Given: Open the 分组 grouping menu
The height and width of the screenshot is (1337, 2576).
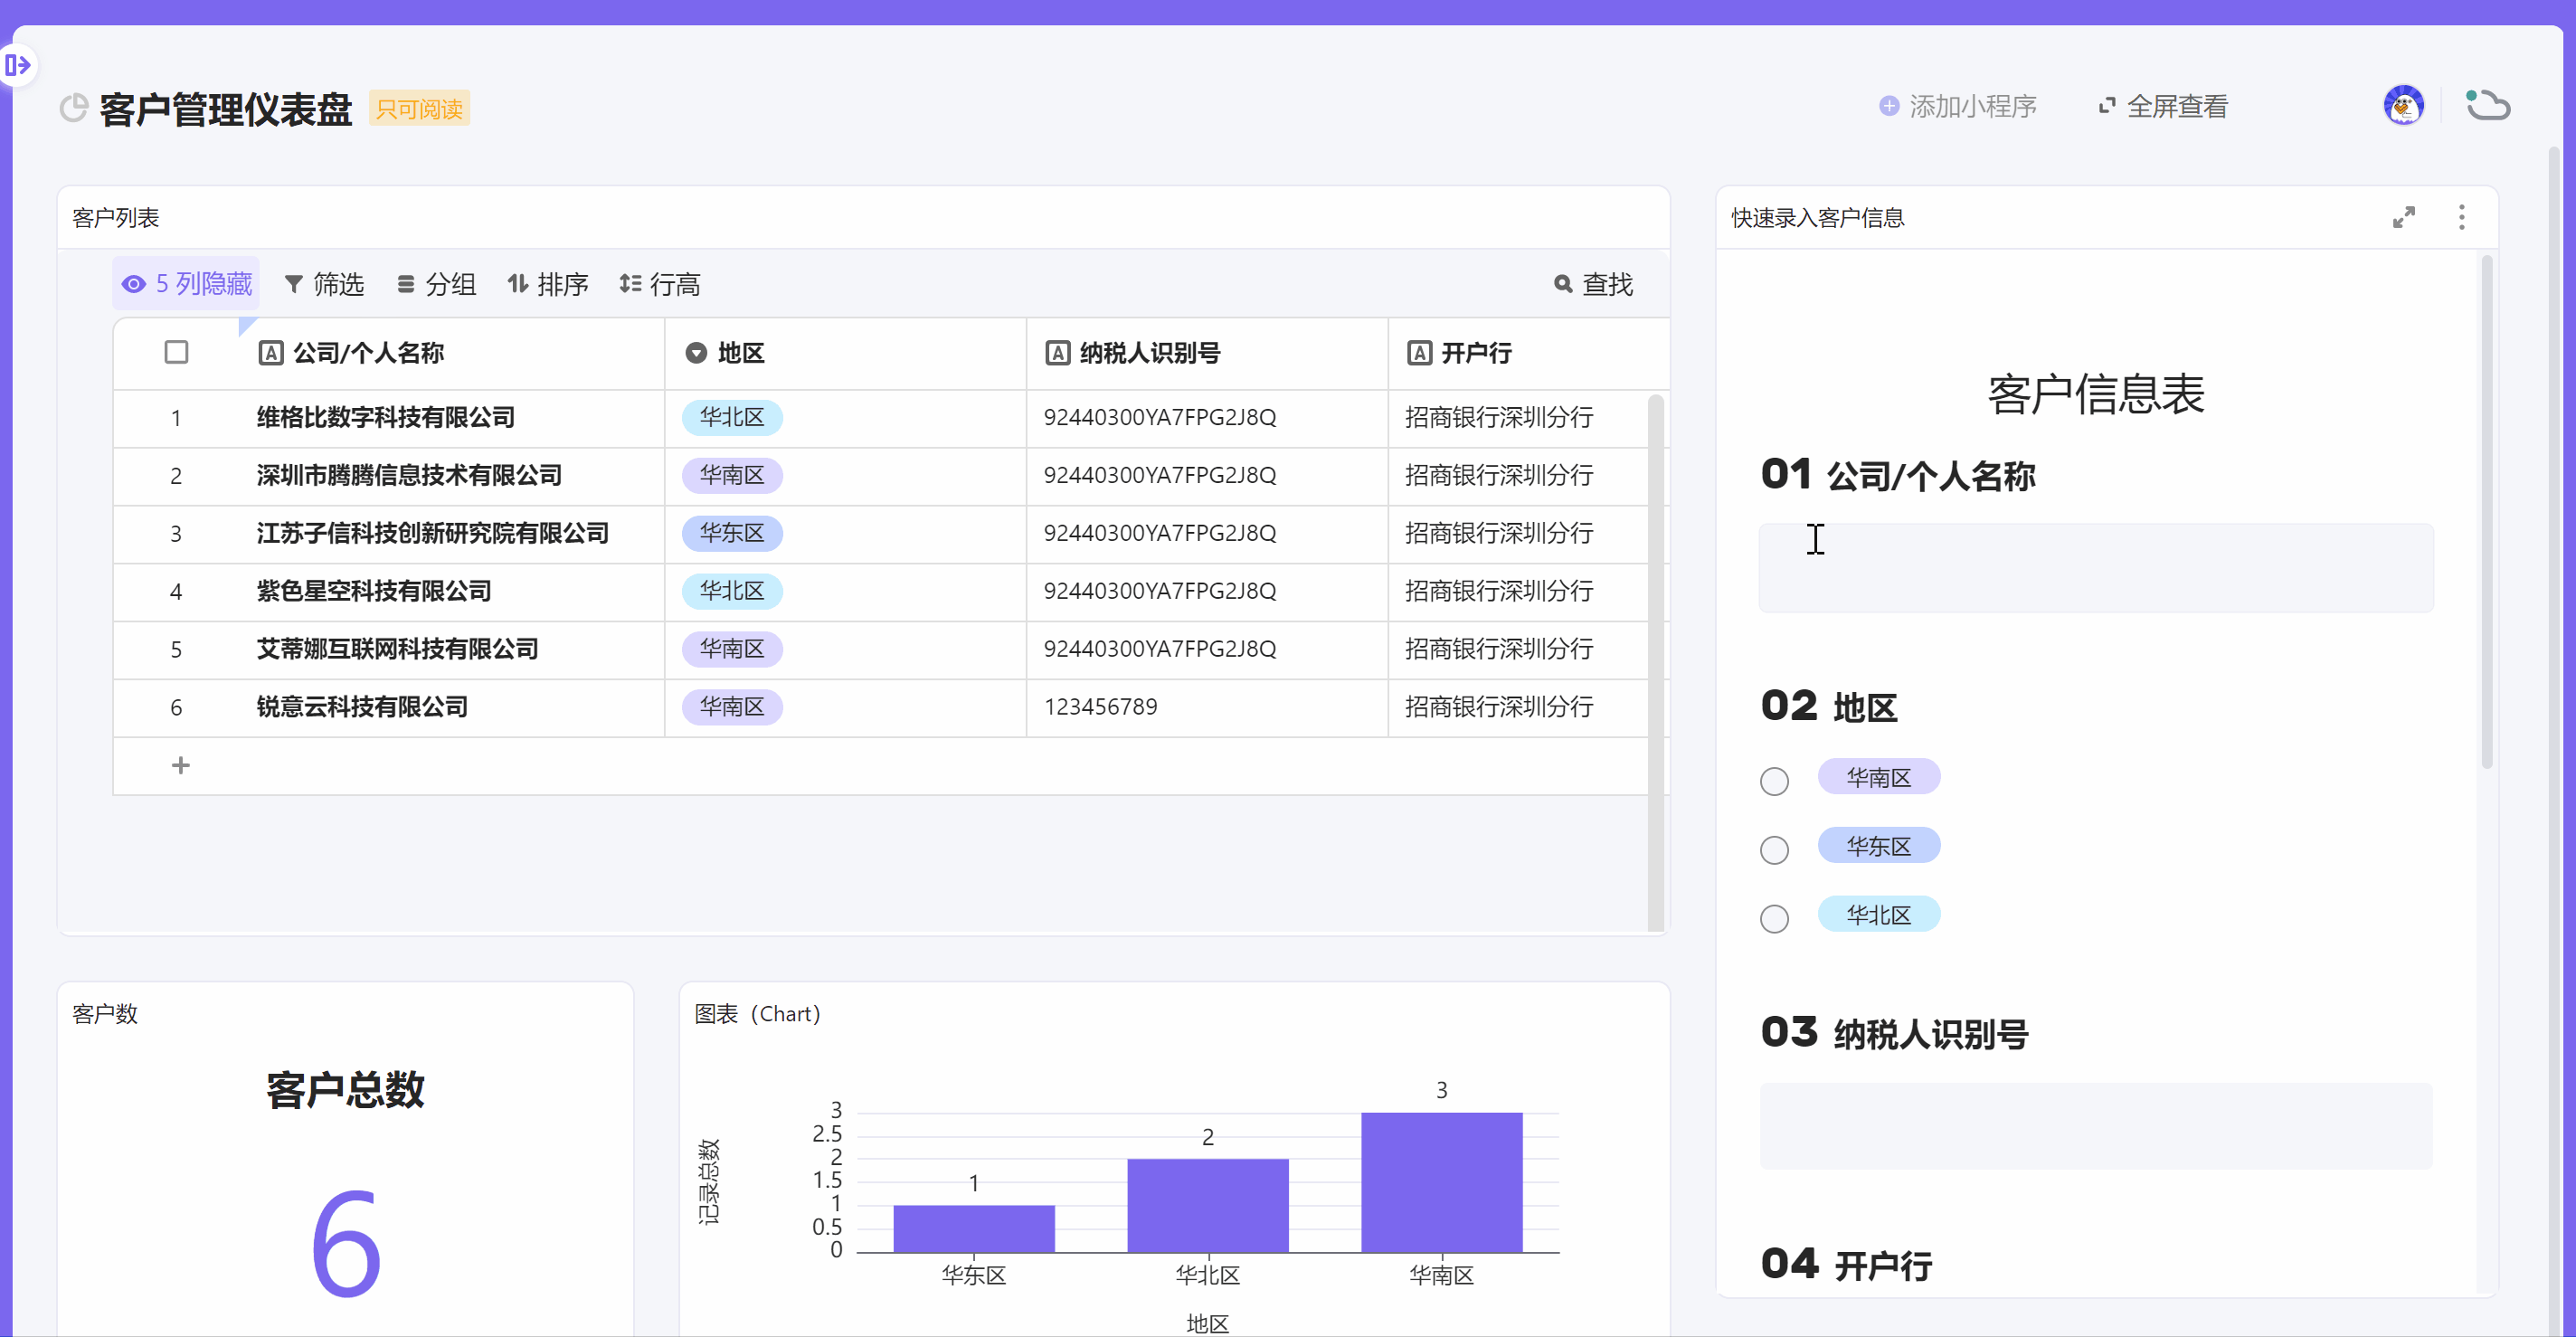Looking at the screenshot, I should tap(436, 284).
